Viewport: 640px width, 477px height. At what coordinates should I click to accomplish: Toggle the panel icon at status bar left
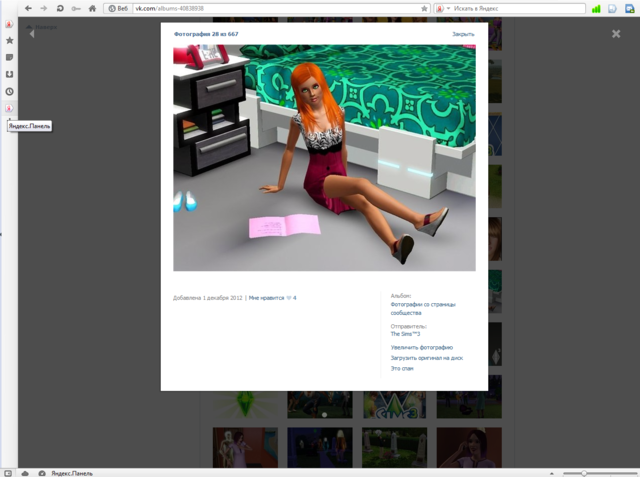coord(8,473)
